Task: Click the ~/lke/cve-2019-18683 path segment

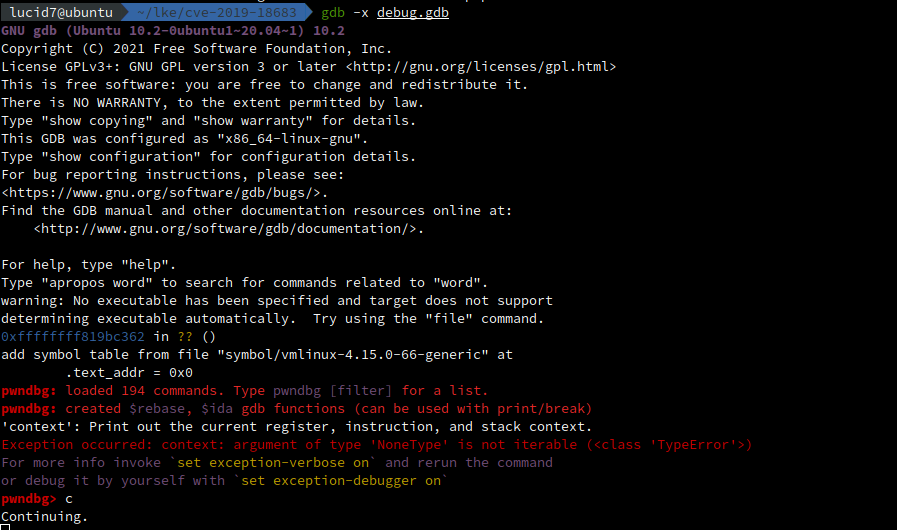Action: [217, 12]
